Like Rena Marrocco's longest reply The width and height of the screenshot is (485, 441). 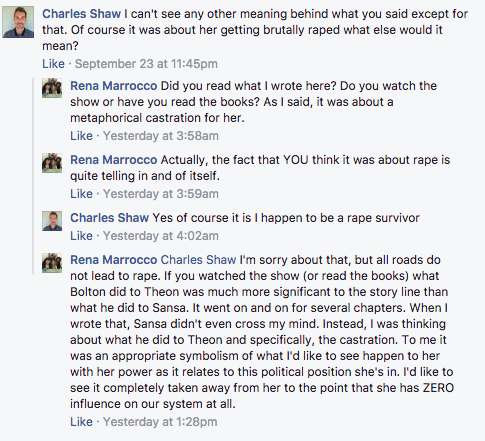pyautogui.click(x=81, y=422)
